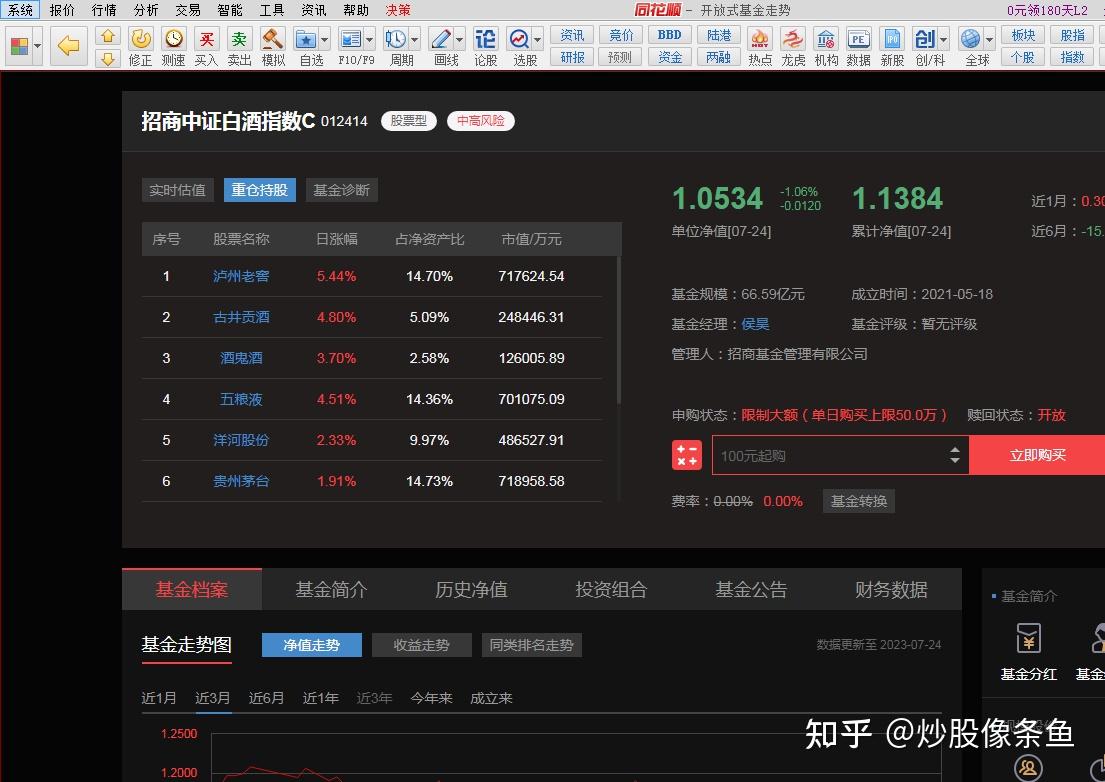1105x782 pixels.
Task: Click the 0元领180天L2 promo link
Action: tap(1048, 10)
